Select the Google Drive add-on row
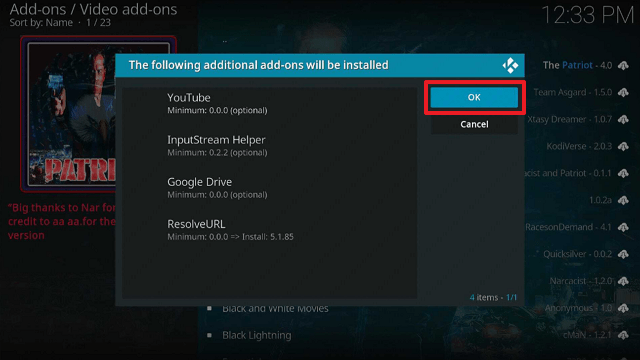 [269, 187]
